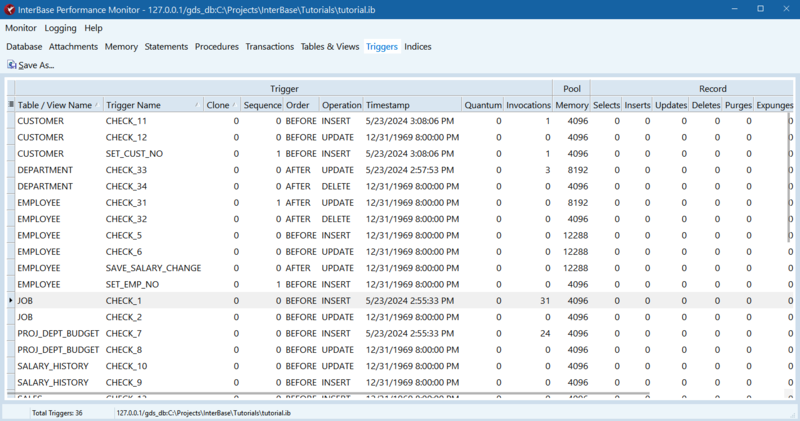
Task: Sort by Clone column header
Action: coord(221,105)
